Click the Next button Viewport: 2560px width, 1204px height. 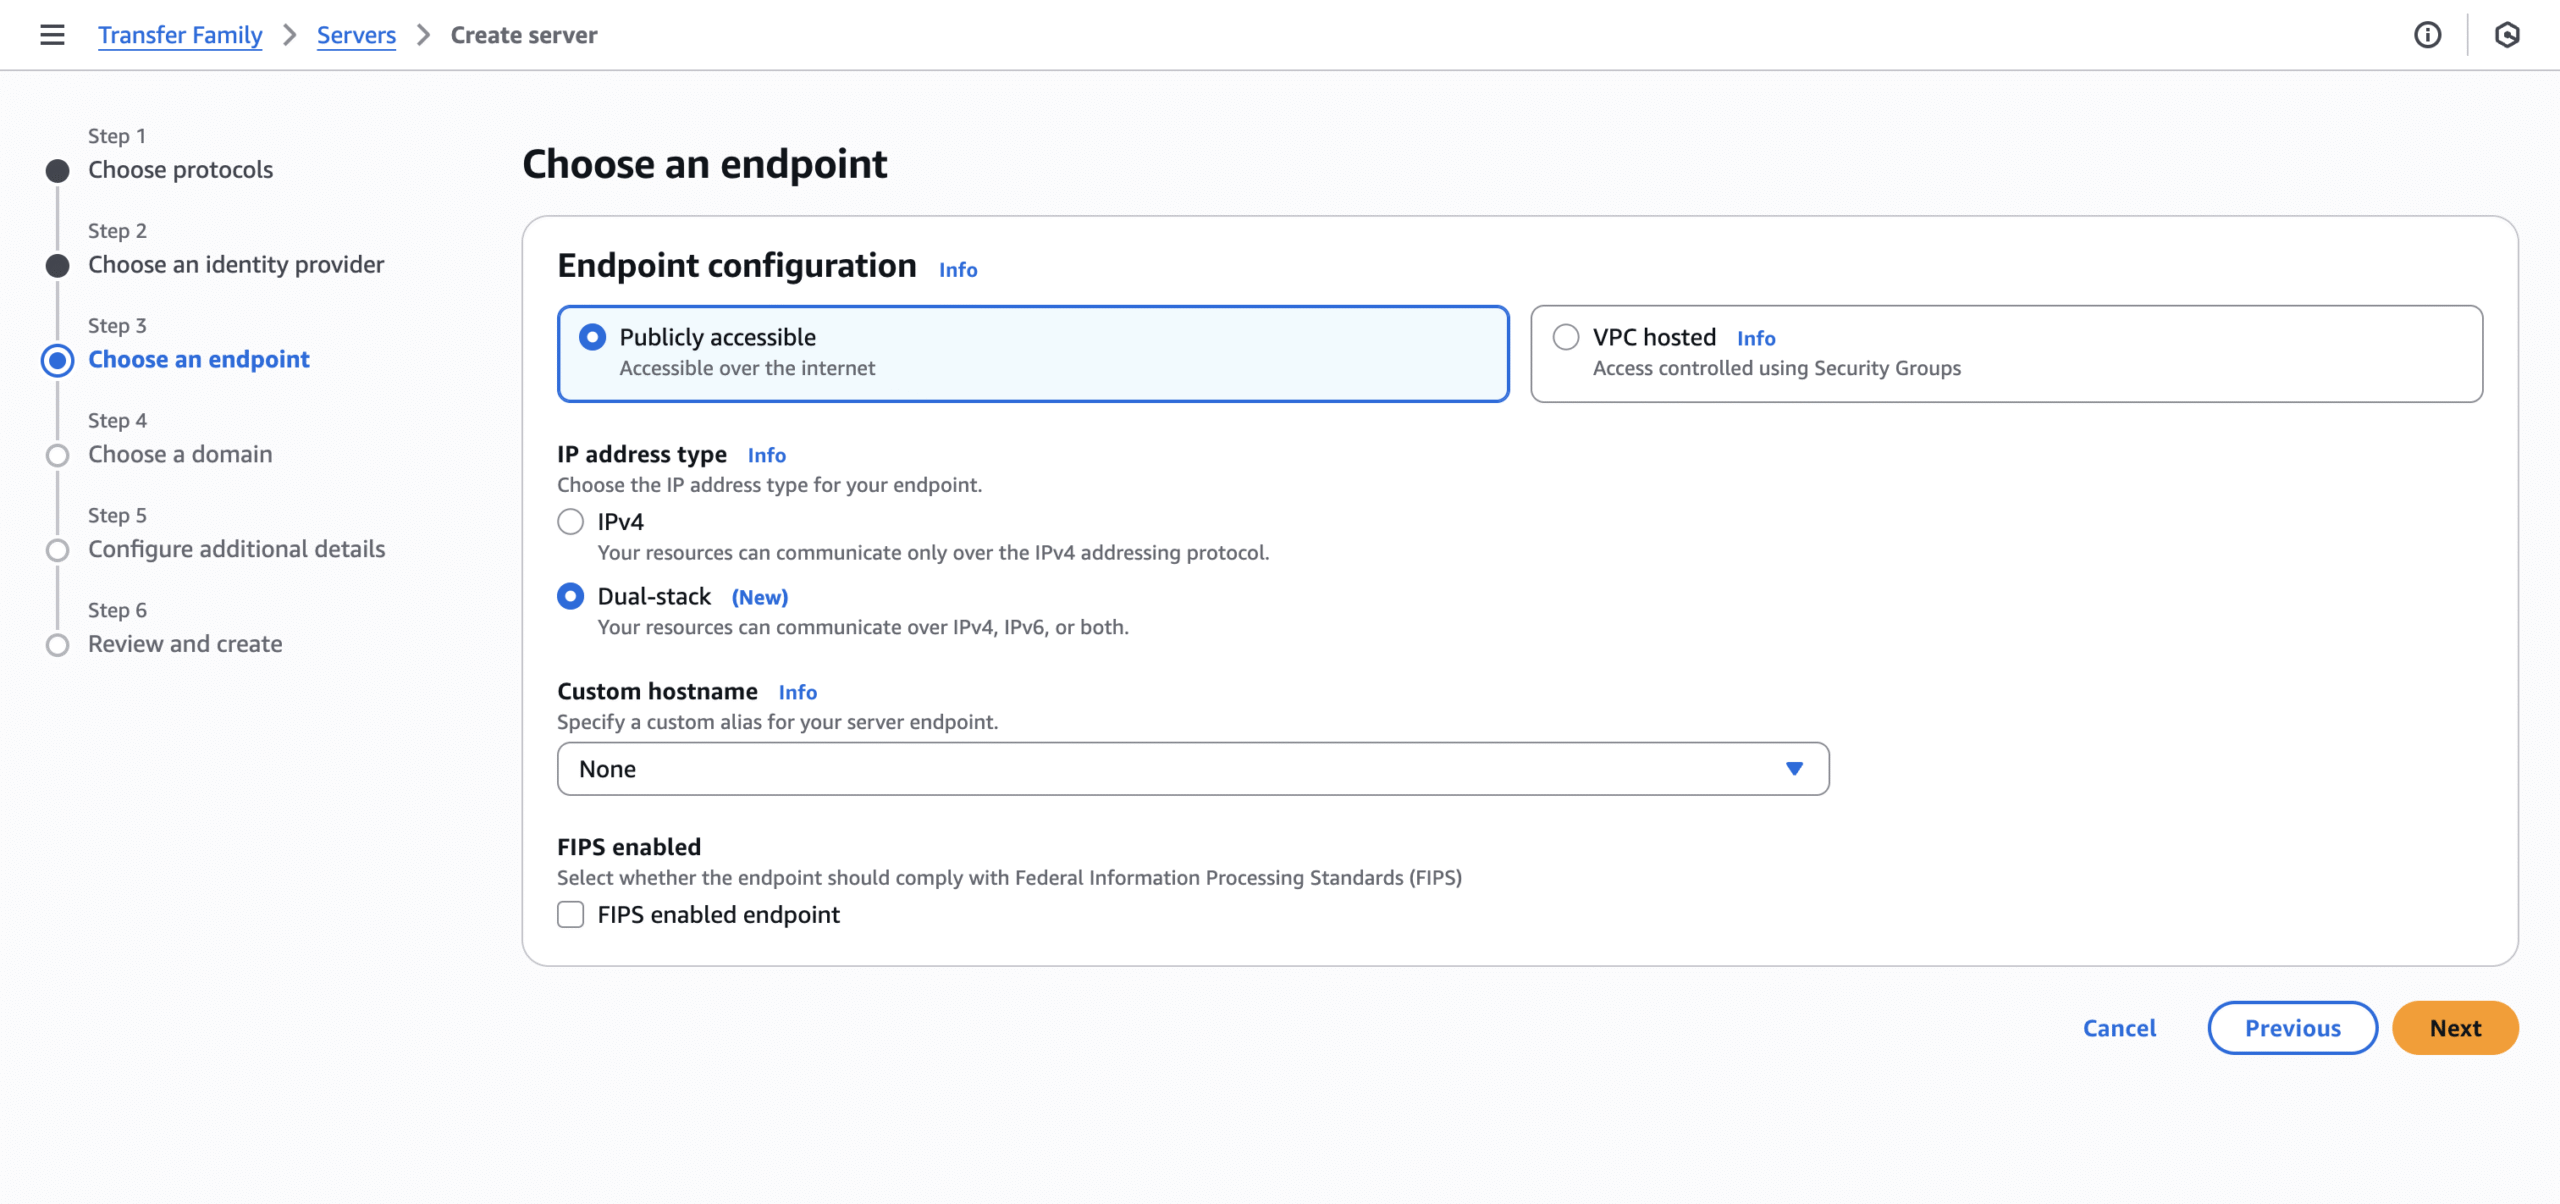pyautogui.click(x=2455, y=1028)
